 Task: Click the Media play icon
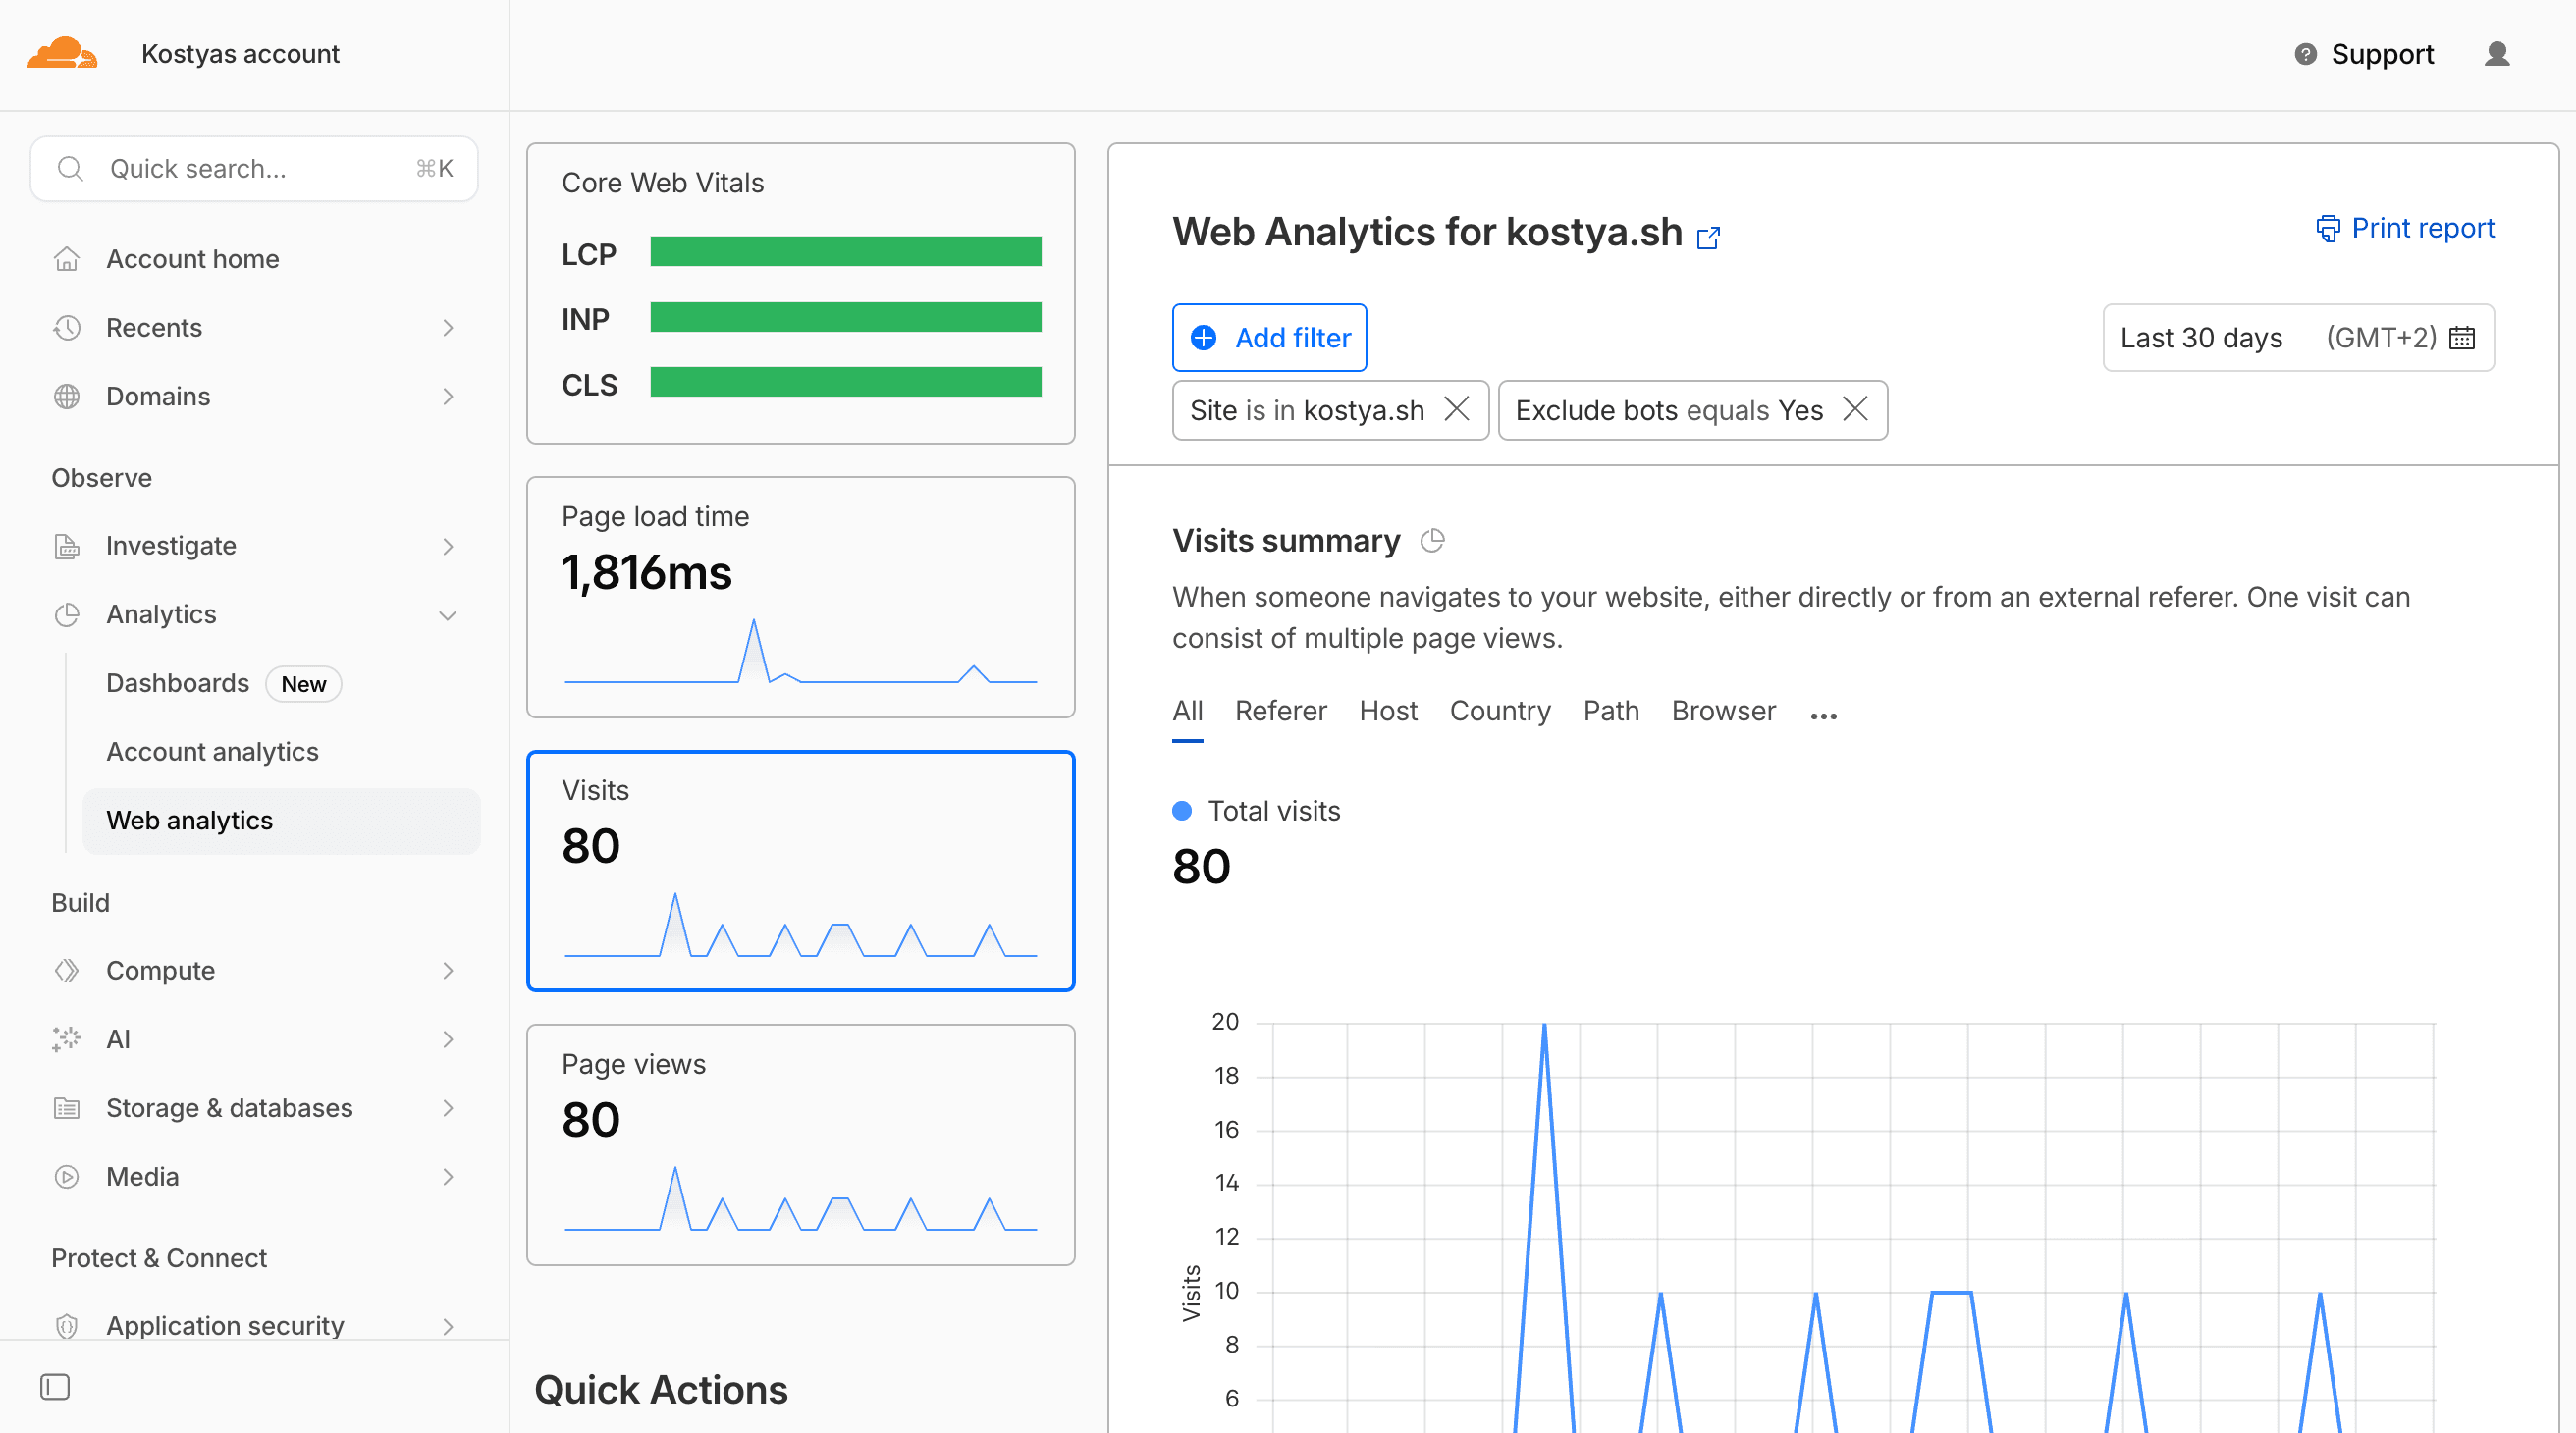pyautogui.click(x=67, y=1177)
